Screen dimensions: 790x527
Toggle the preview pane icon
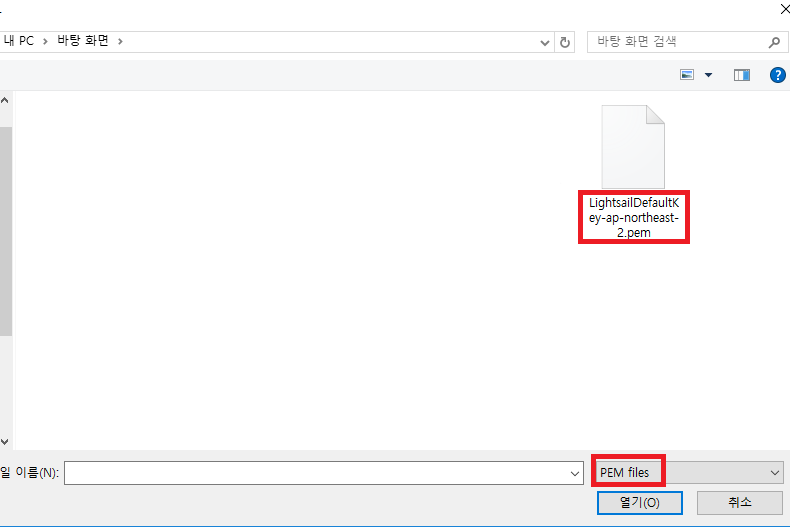[742, 75]
